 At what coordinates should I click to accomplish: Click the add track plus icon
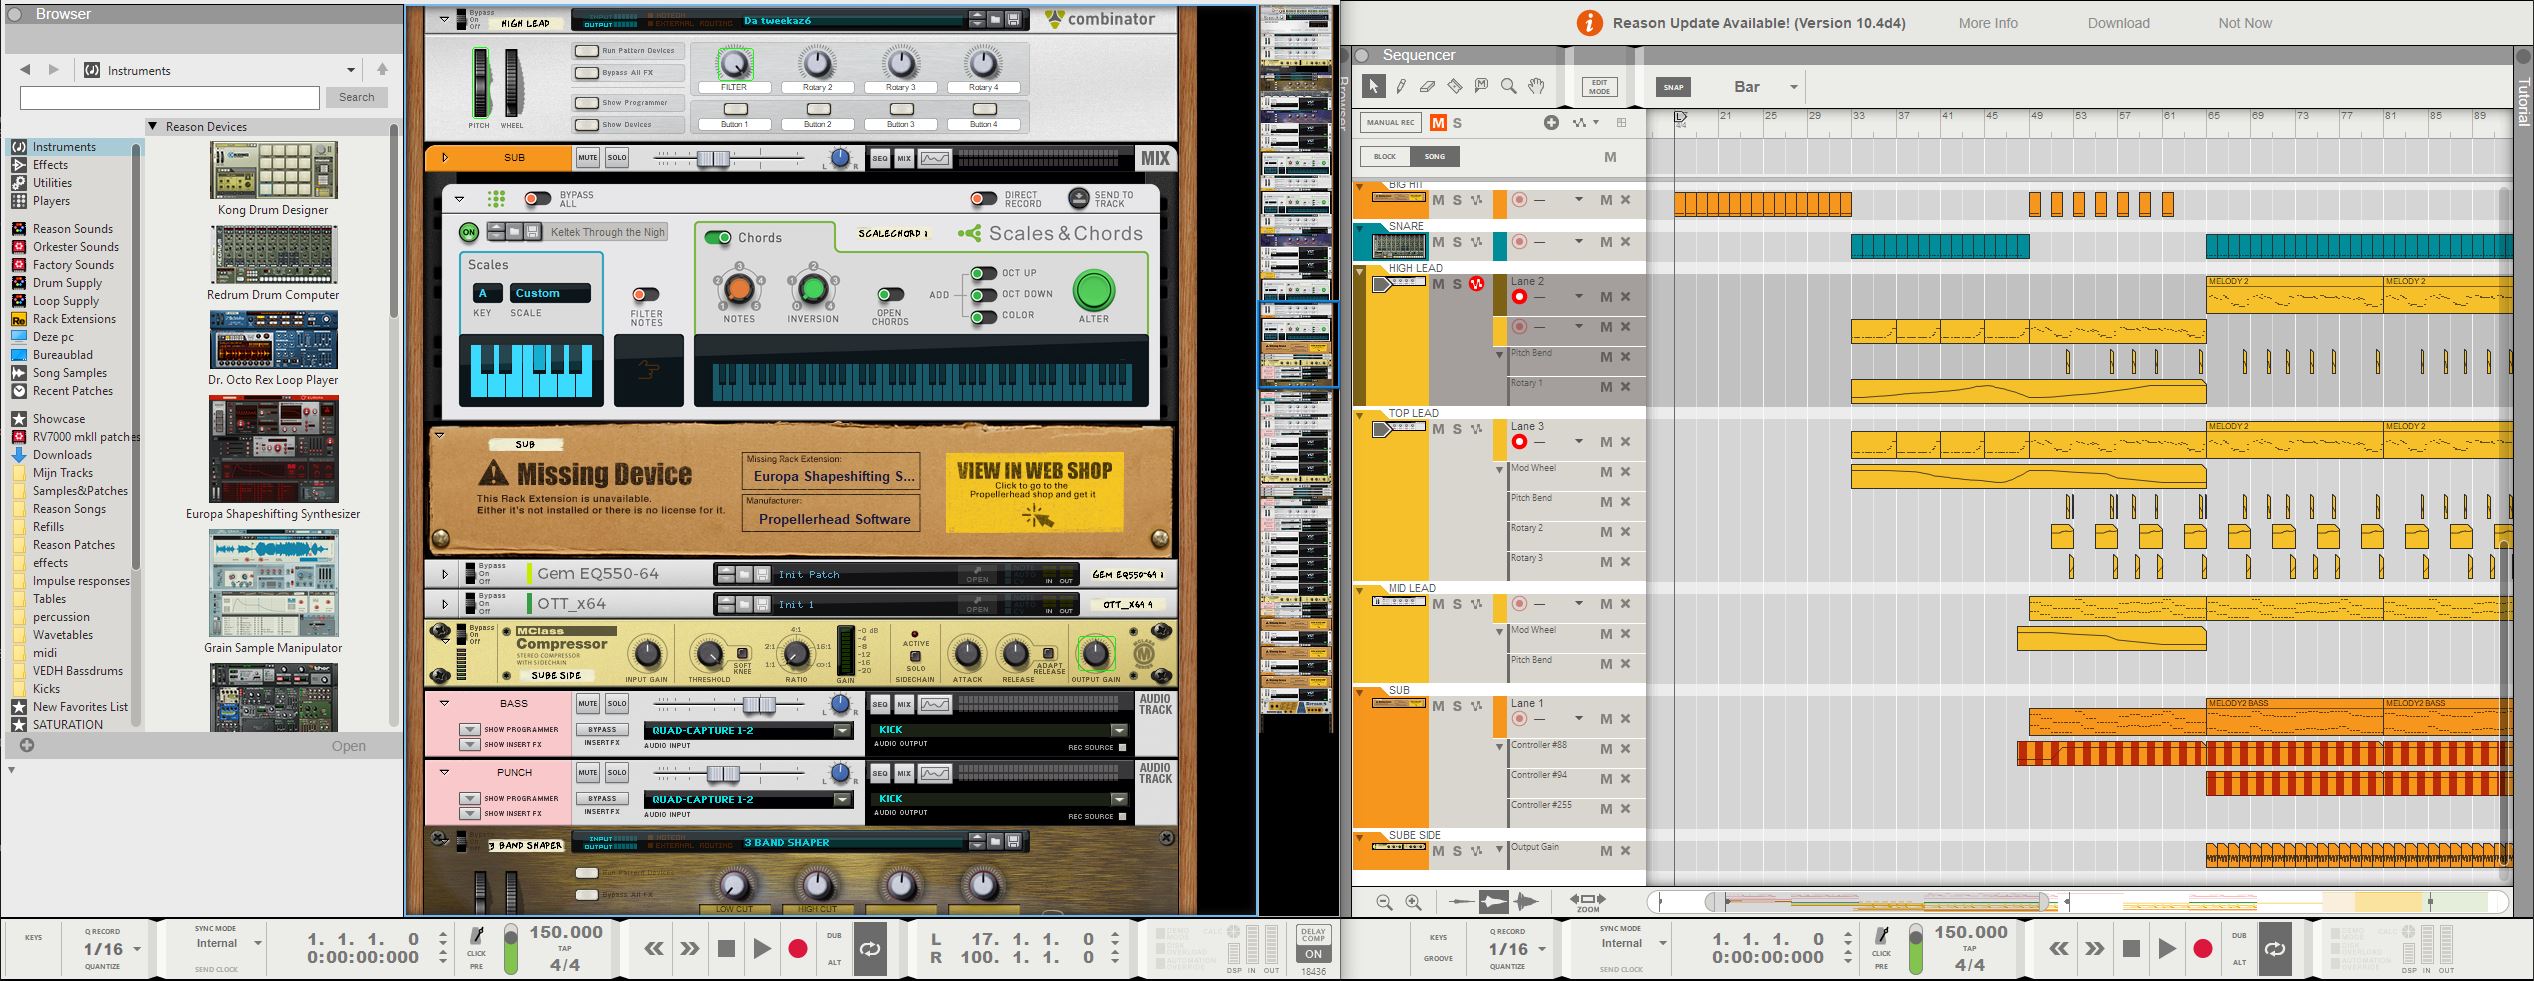pos(1551,123)
